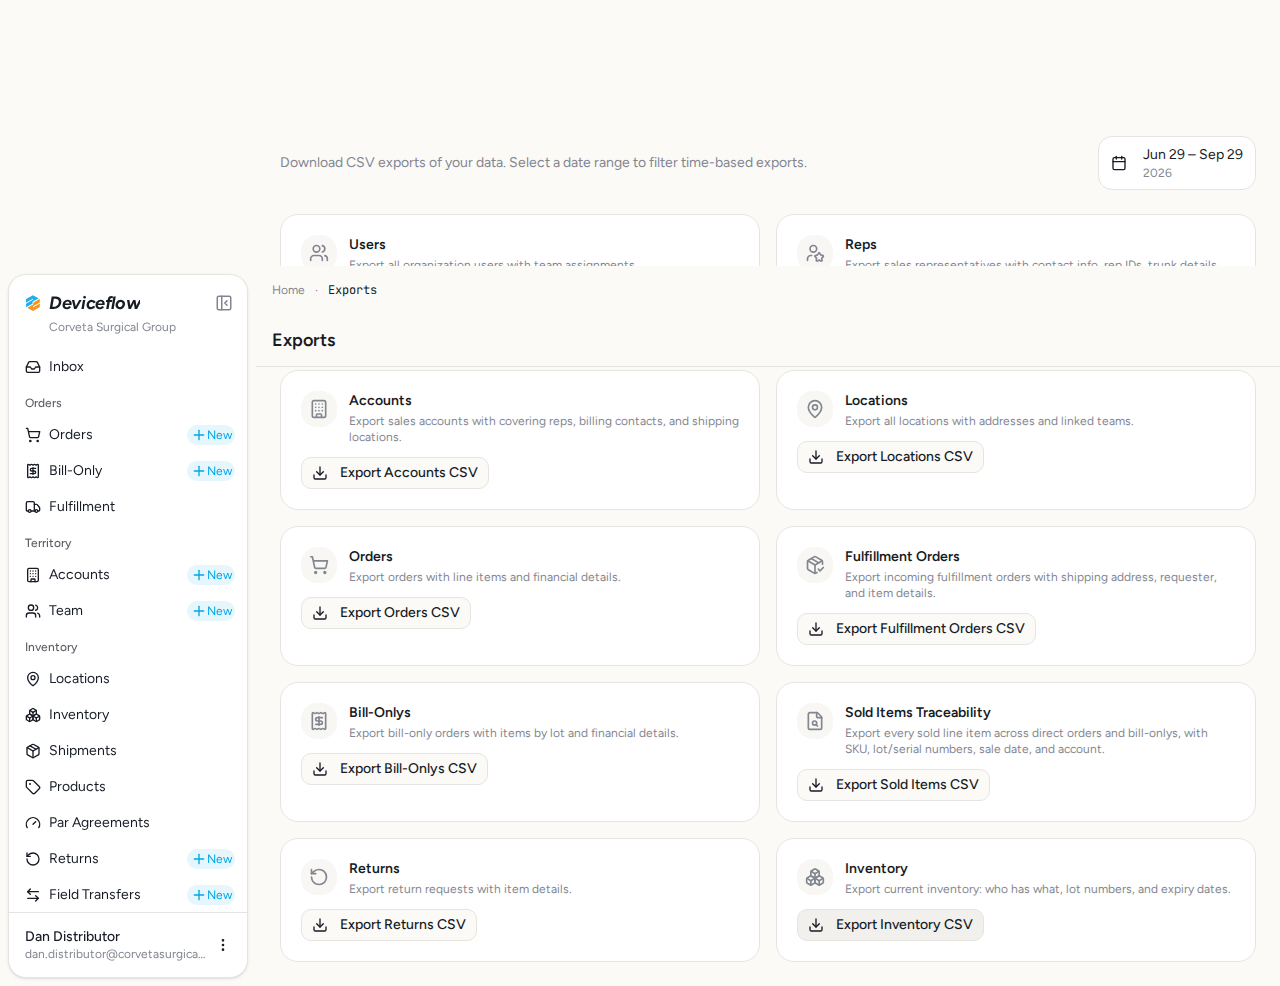The image size is (1280, 986).
Task: Click the Export Inventory CSV button
Action: click(x=890, y=925)
